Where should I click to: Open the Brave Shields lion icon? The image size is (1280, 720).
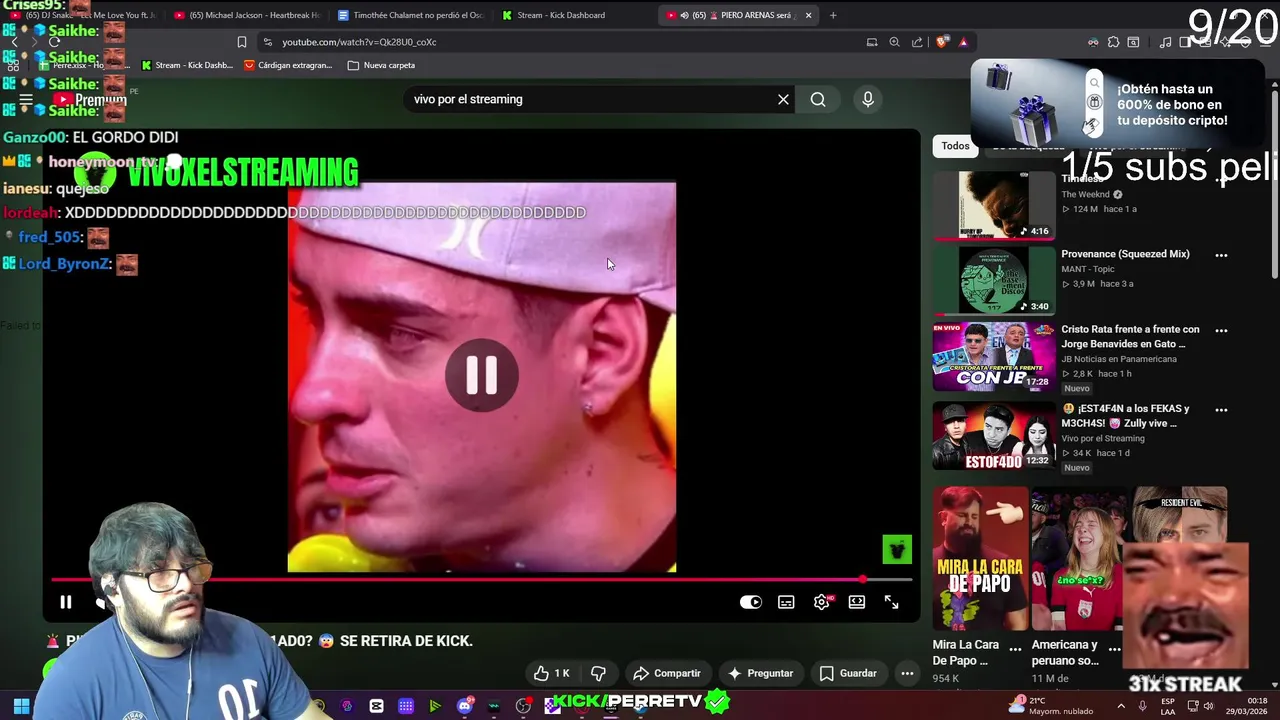[x=942, y=42]
